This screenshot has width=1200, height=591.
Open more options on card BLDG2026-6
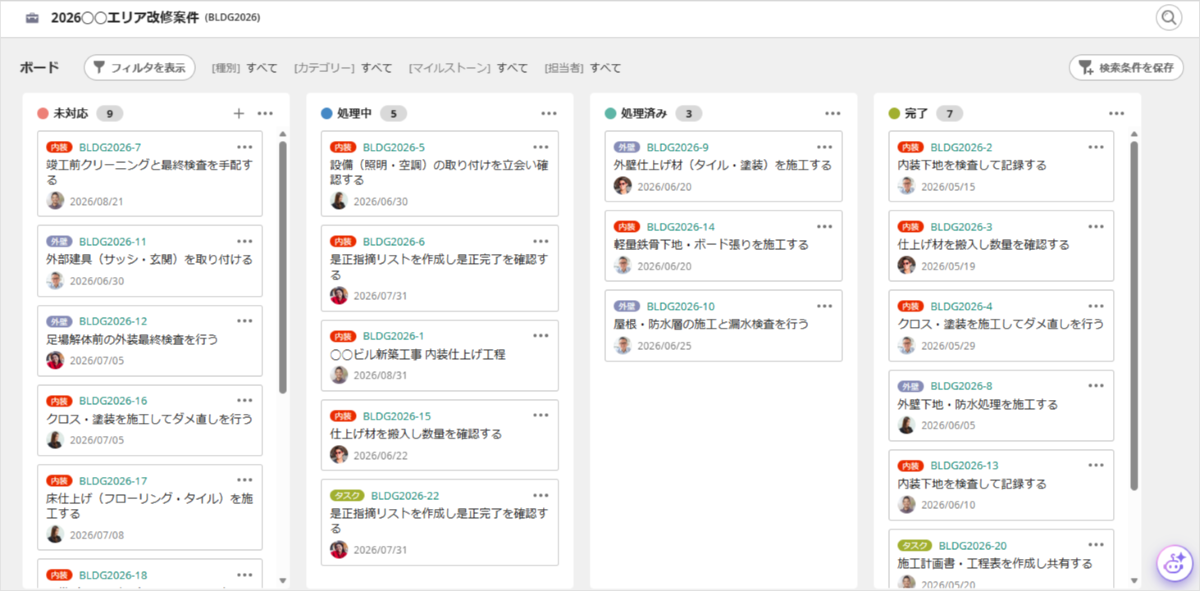tap(541, 241)
